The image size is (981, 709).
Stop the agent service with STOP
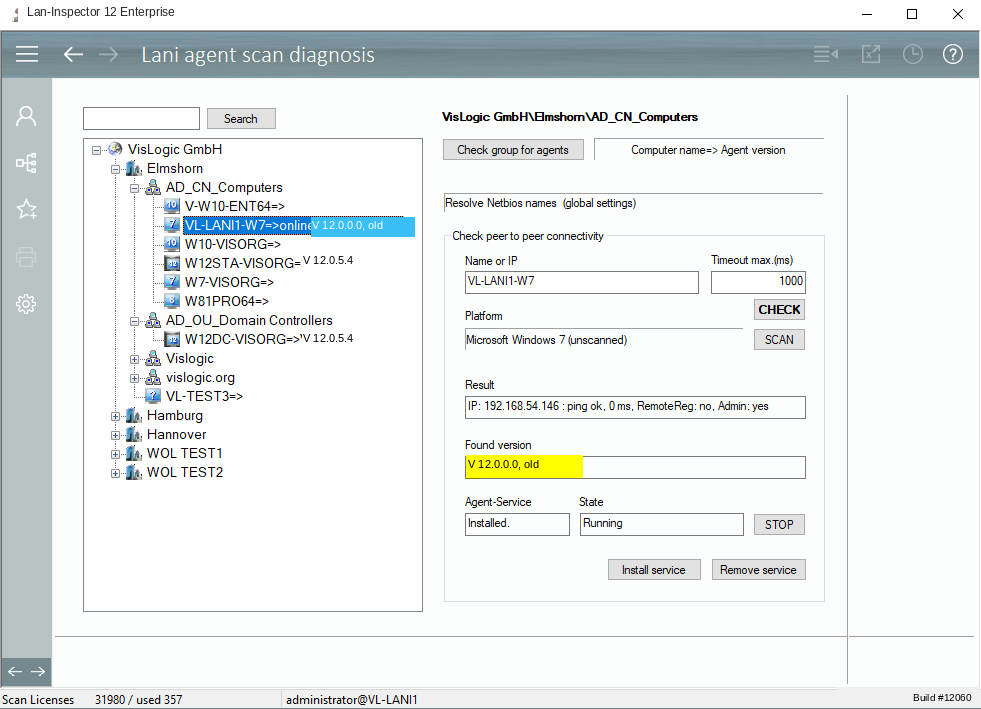[x=779, y=524]
